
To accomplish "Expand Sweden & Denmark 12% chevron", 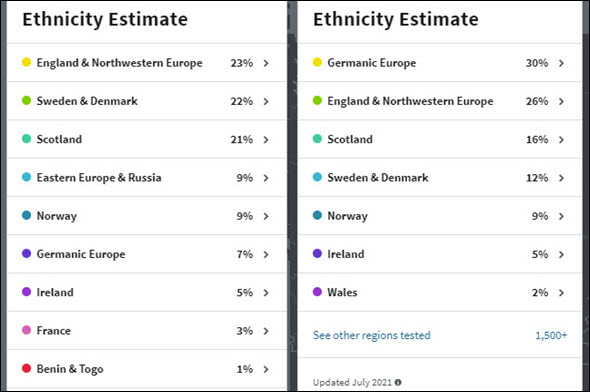I will pos(561,178).
